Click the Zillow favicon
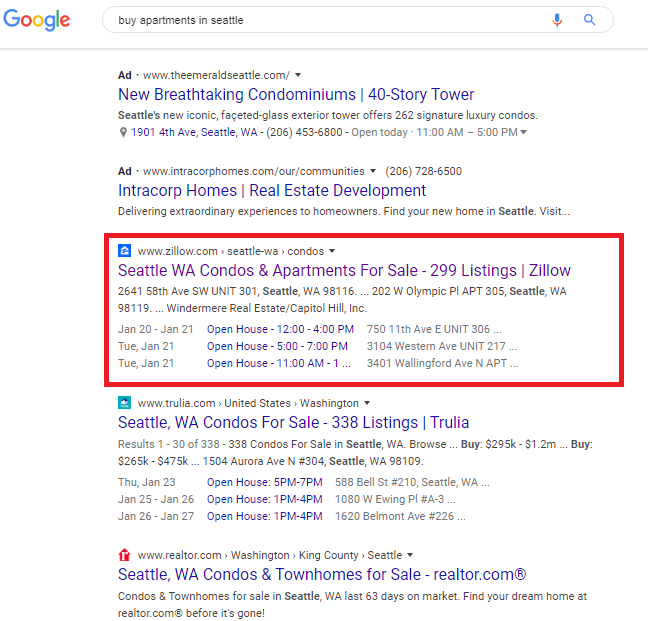This screenshot has height=621, width=648. point(124,251)
